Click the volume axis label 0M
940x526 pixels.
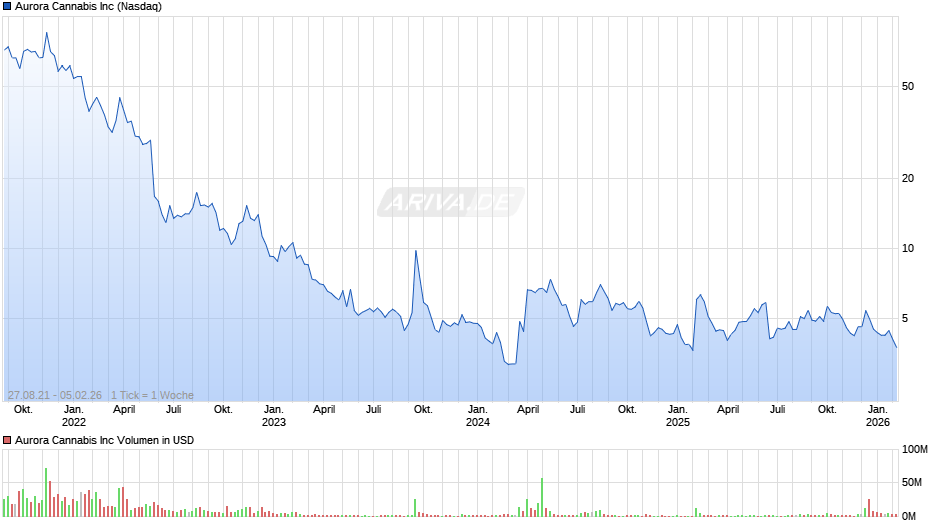[909, 516]
